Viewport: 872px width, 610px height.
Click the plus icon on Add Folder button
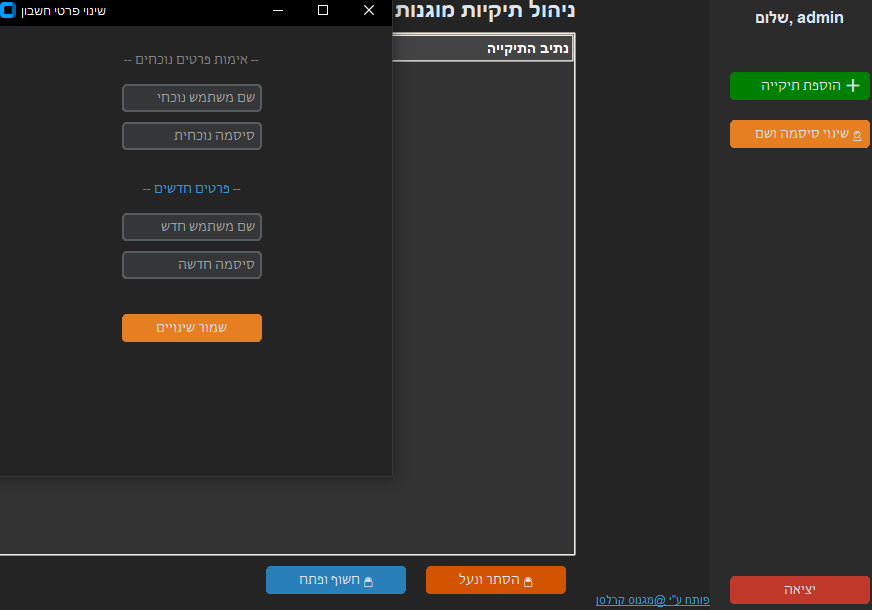pyautogui.click(x=853, y=86)
